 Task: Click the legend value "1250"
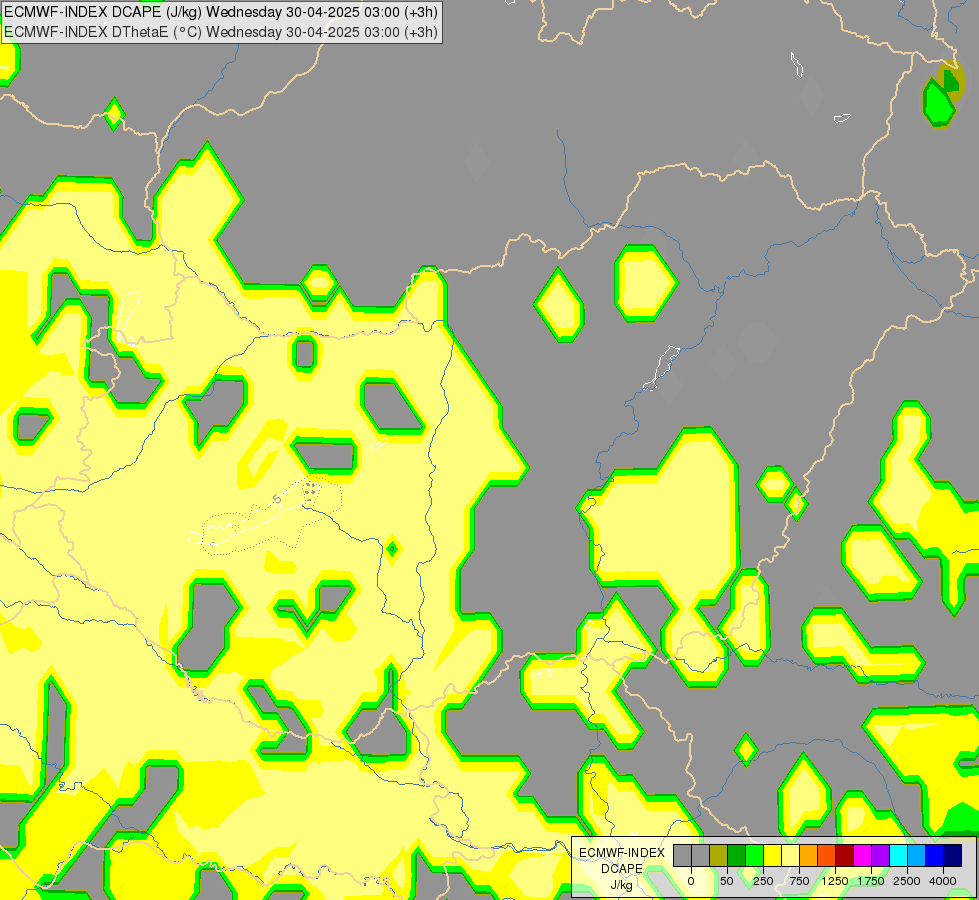835,881
